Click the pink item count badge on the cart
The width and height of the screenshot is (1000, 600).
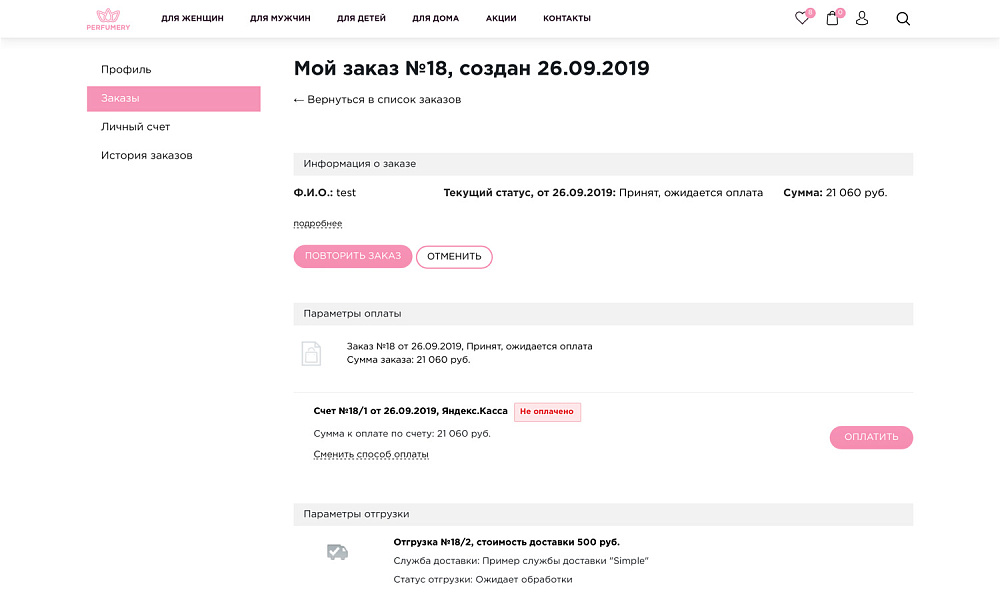[x=839, y=11]
